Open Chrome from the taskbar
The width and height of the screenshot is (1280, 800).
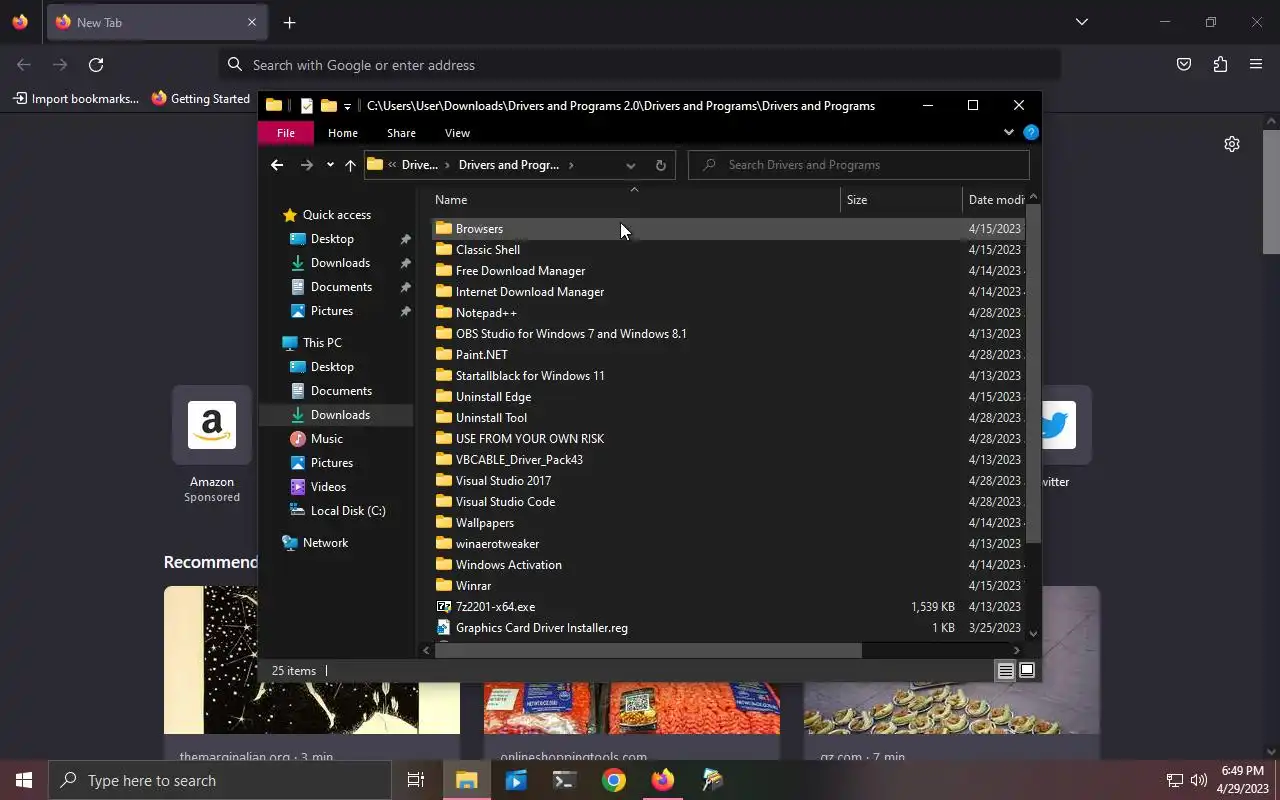click(614, 780)
